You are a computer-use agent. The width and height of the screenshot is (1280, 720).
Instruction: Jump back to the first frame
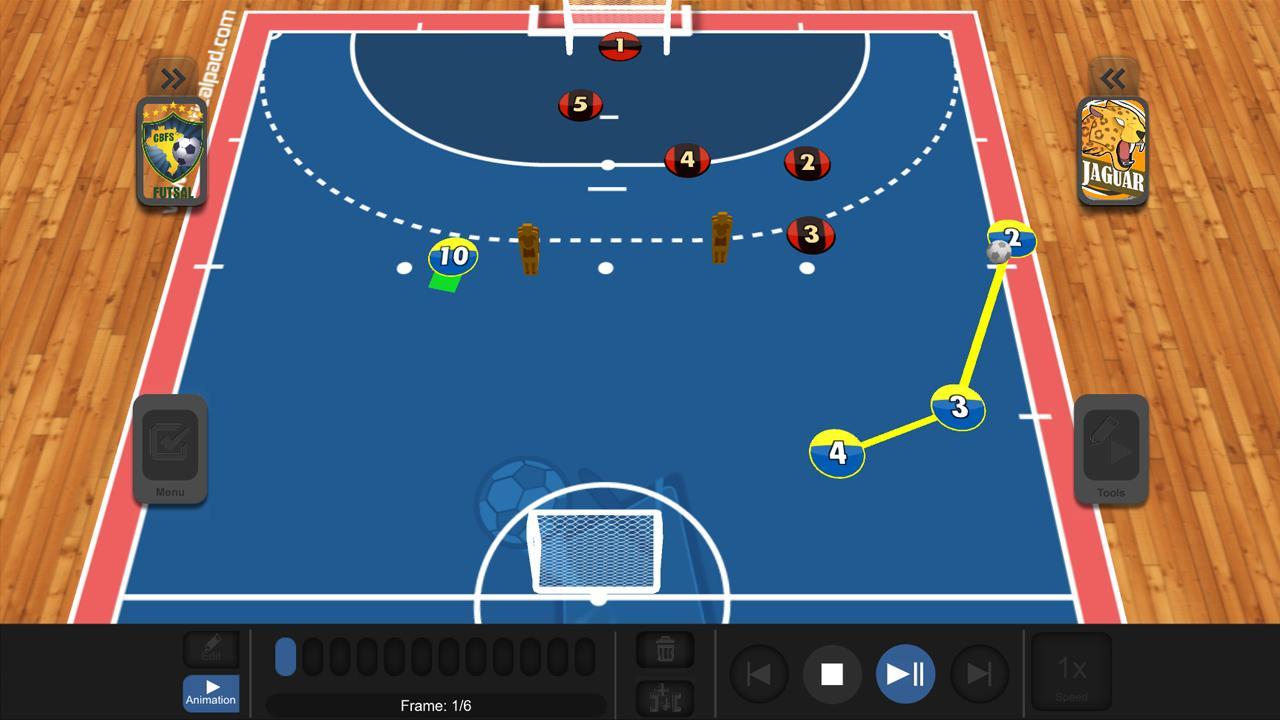click(759, 674)
